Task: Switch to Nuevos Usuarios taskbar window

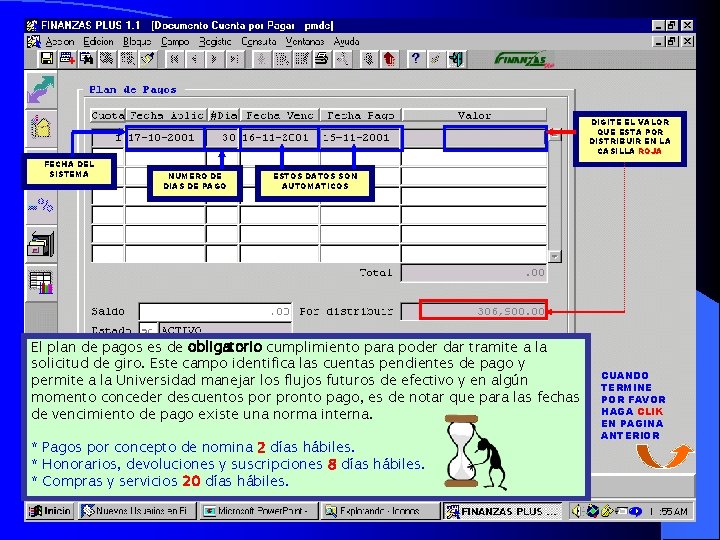Action: pyautogui.click(x=136, y=511)
